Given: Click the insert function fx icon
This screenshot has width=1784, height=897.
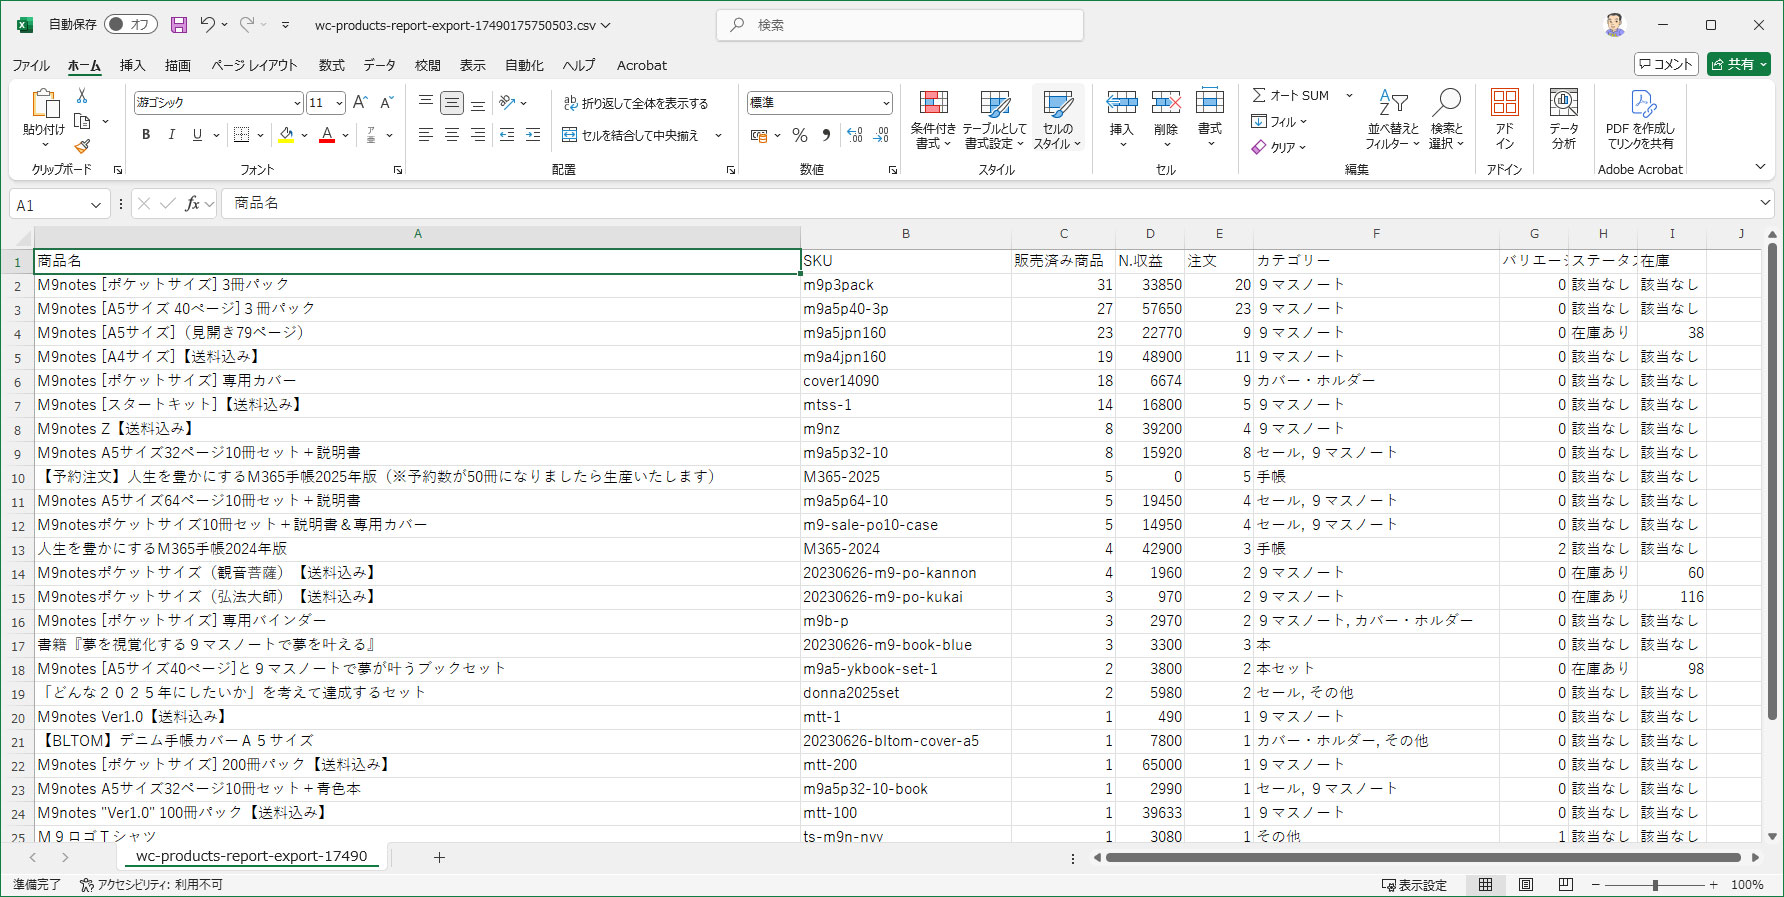Looking at the screenshot, I should 192,204.
